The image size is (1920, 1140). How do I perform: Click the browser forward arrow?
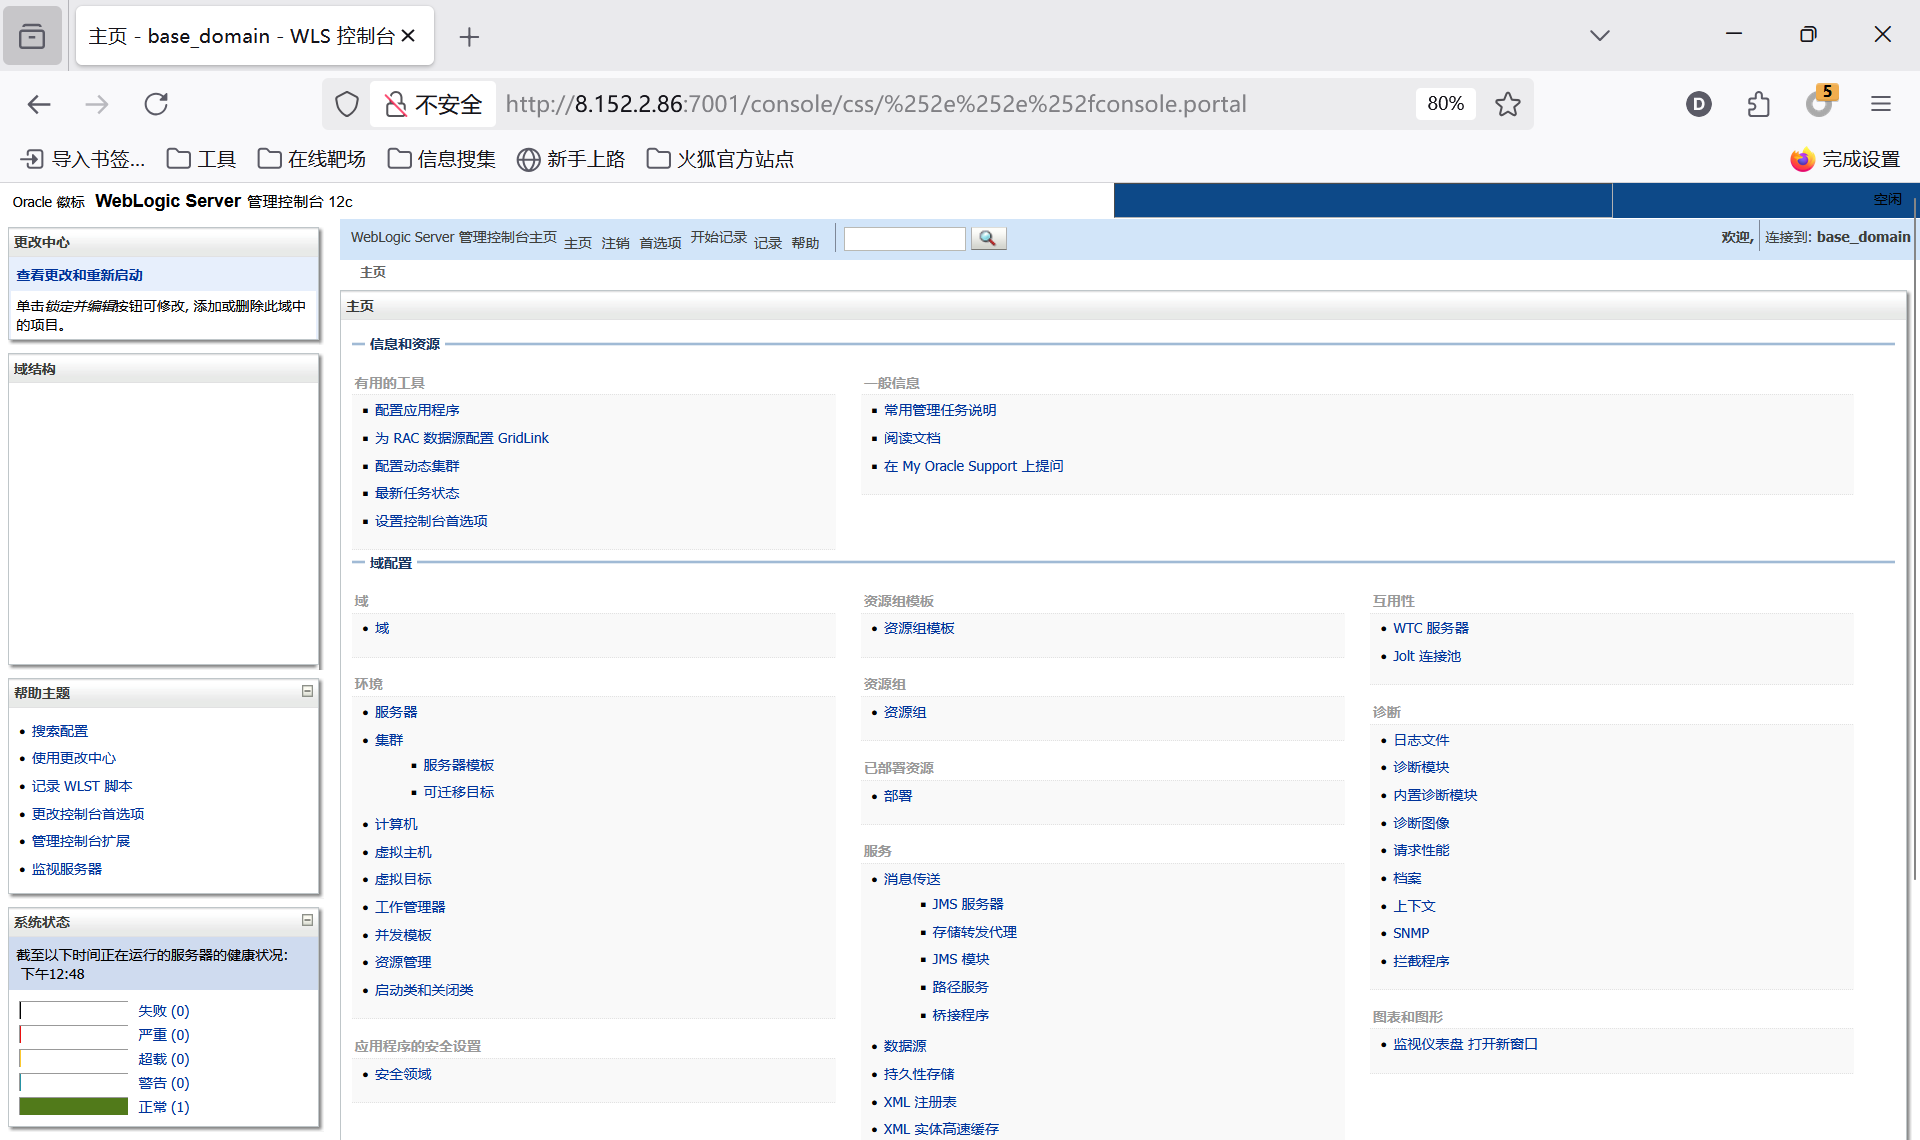tap(97, 104)
